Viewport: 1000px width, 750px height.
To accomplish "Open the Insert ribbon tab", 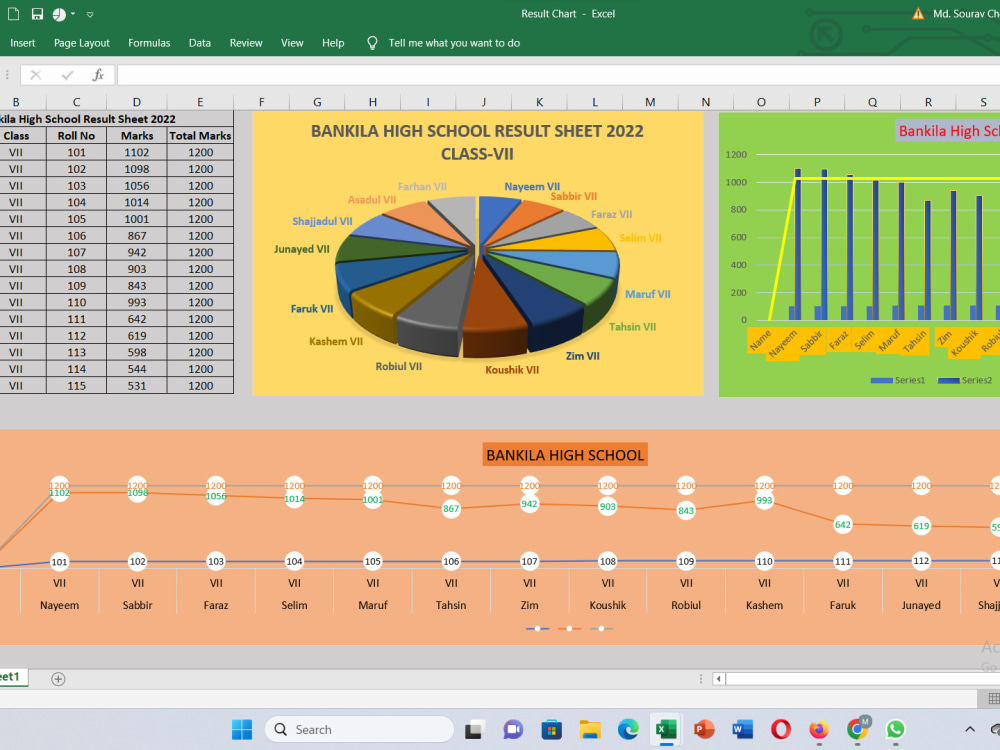I will pyautogui.click(x=23, y=43).
